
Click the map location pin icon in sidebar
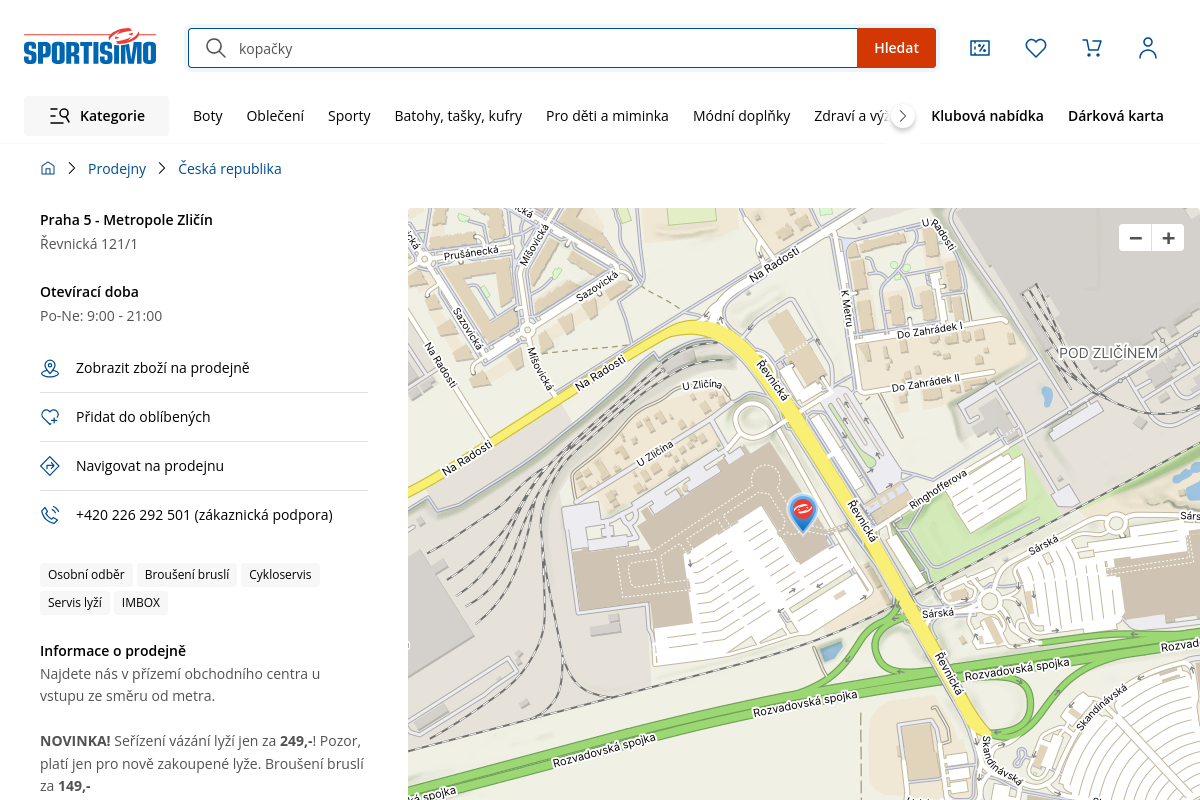click(50, 369)
